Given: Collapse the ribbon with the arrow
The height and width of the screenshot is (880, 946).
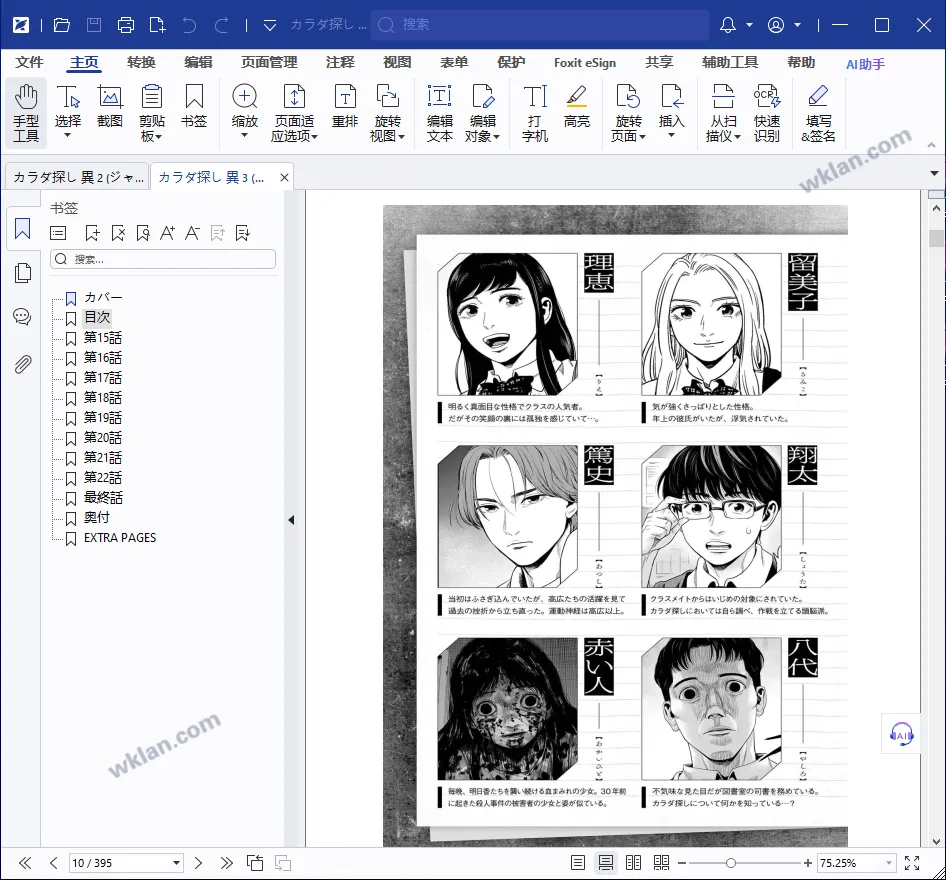Looking at the screenshot, I should click(x=931, y=145).
